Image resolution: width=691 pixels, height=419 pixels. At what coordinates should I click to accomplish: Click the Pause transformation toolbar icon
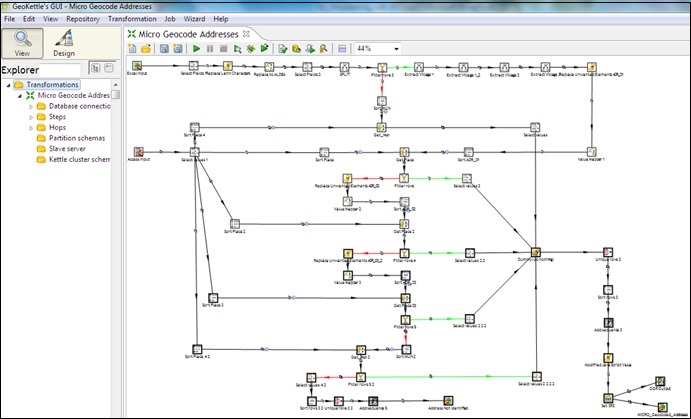click(x=210, y=48)
